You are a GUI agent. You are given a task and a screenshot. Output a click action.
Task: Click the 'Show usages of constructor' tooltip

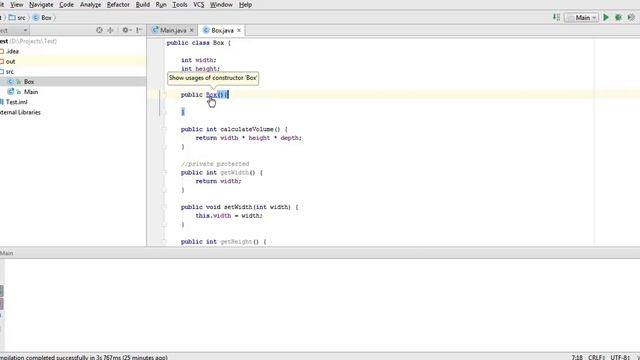pyautogui.click(x=213, y=78)
